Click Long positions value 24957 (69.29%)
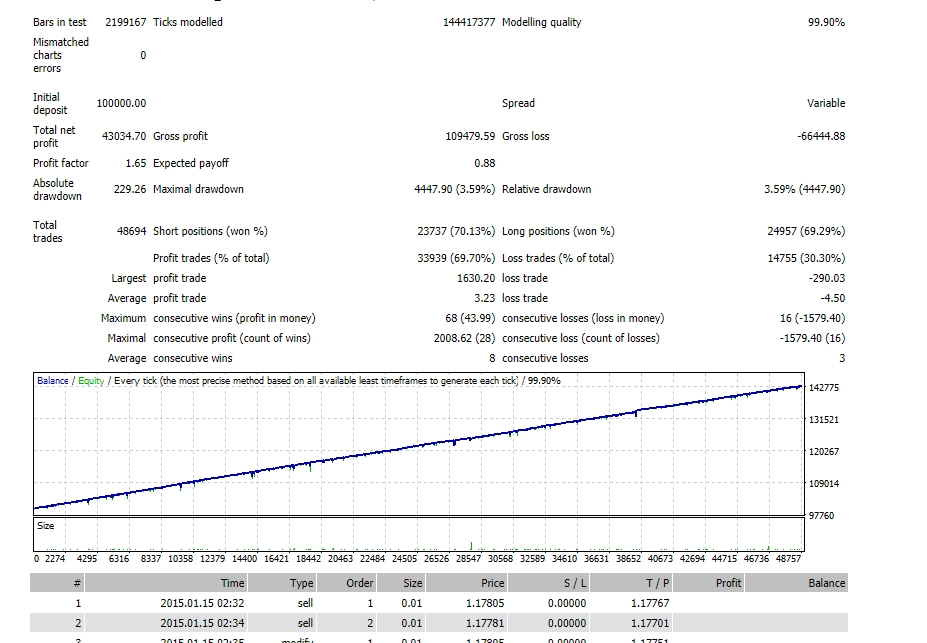Screen dimensions: 927x643 coord(806,232)
